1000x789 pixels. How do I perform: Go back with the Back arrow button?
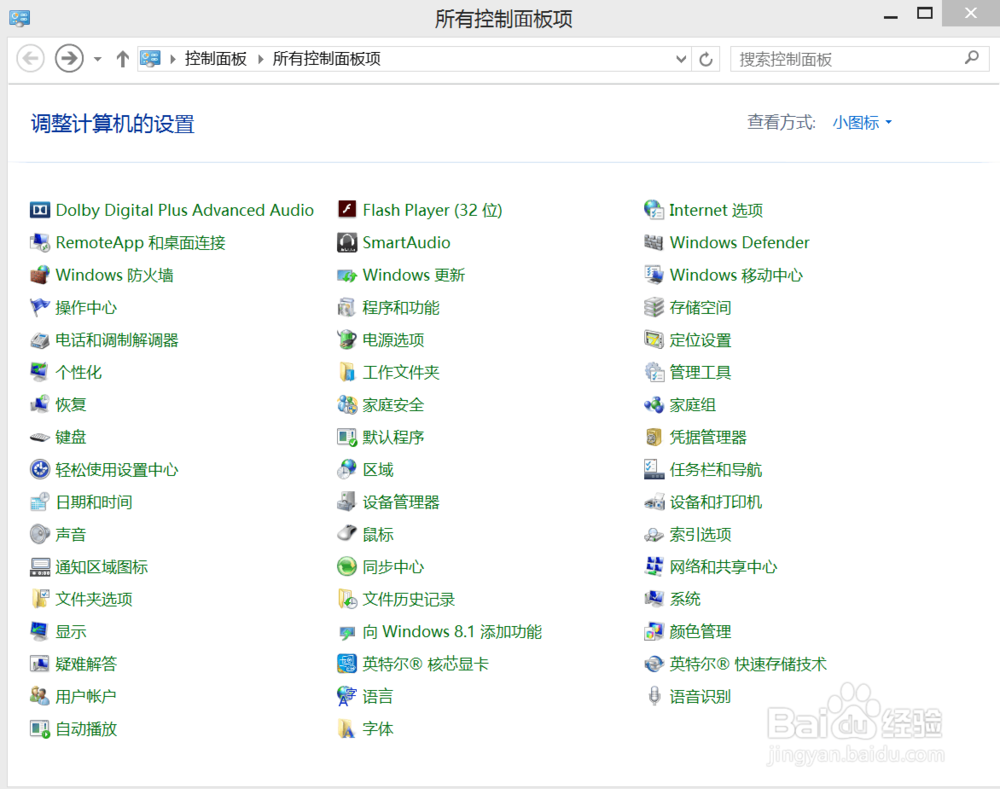(x=30, y=59)
